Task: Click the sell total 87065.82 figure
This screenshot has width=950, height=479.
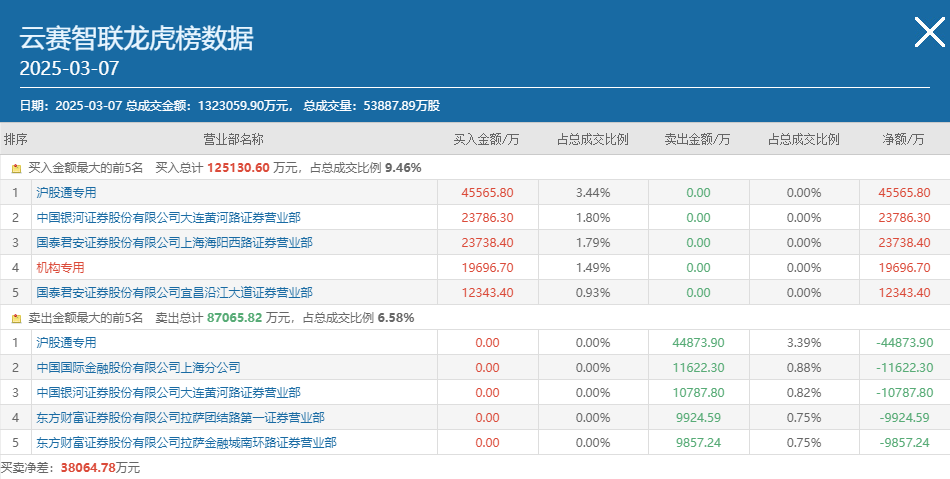Action: (x=234, y=318)
